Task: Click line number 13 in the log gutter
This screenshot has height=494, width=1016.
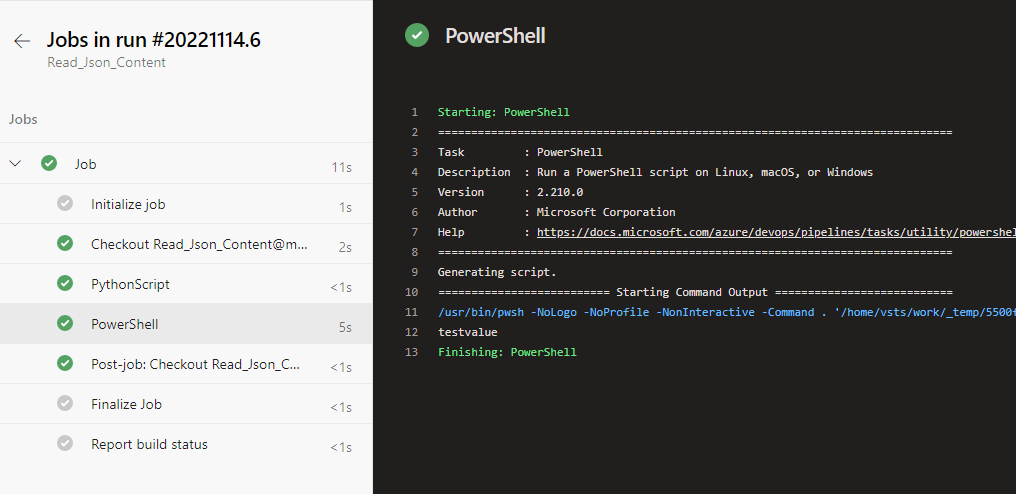Action: point(411,353)
